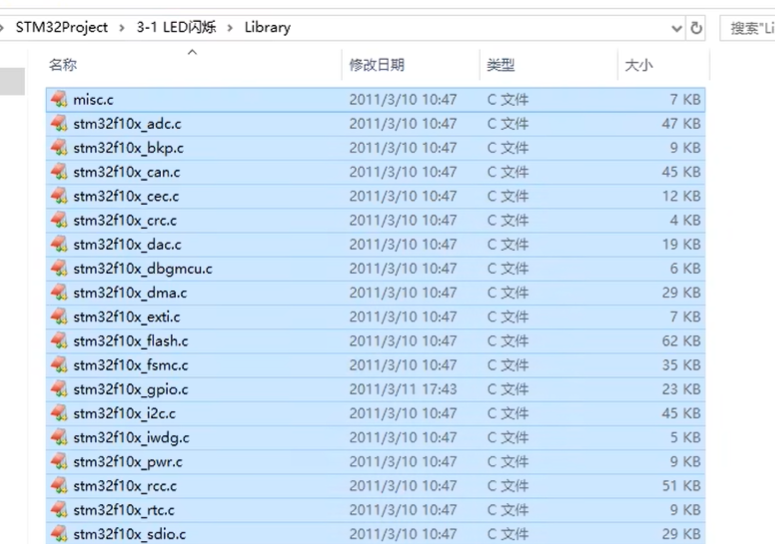Select the file name stm32f10x_fsmc.c

(130, 365)
